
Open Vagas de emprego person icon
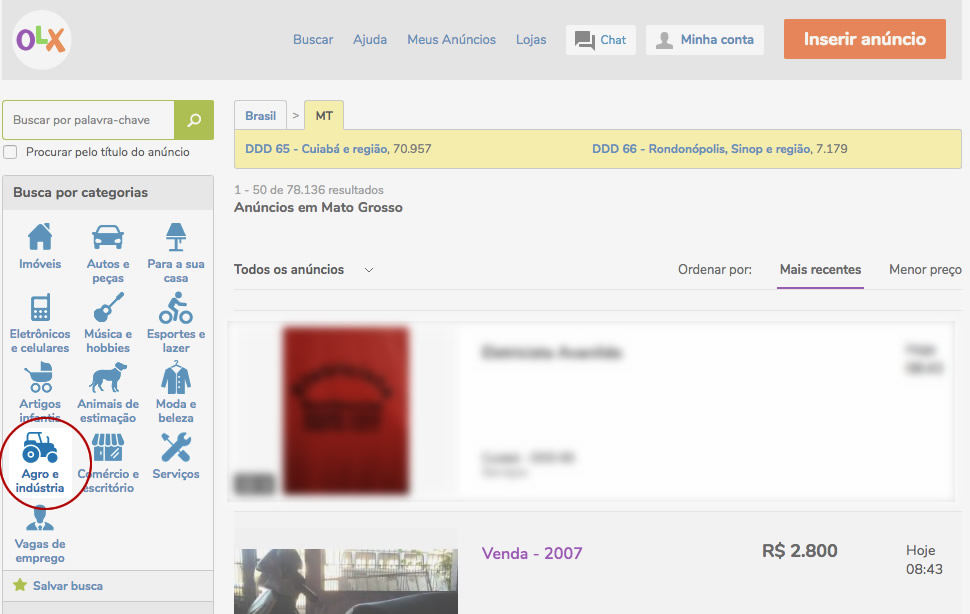coord(40,518)
